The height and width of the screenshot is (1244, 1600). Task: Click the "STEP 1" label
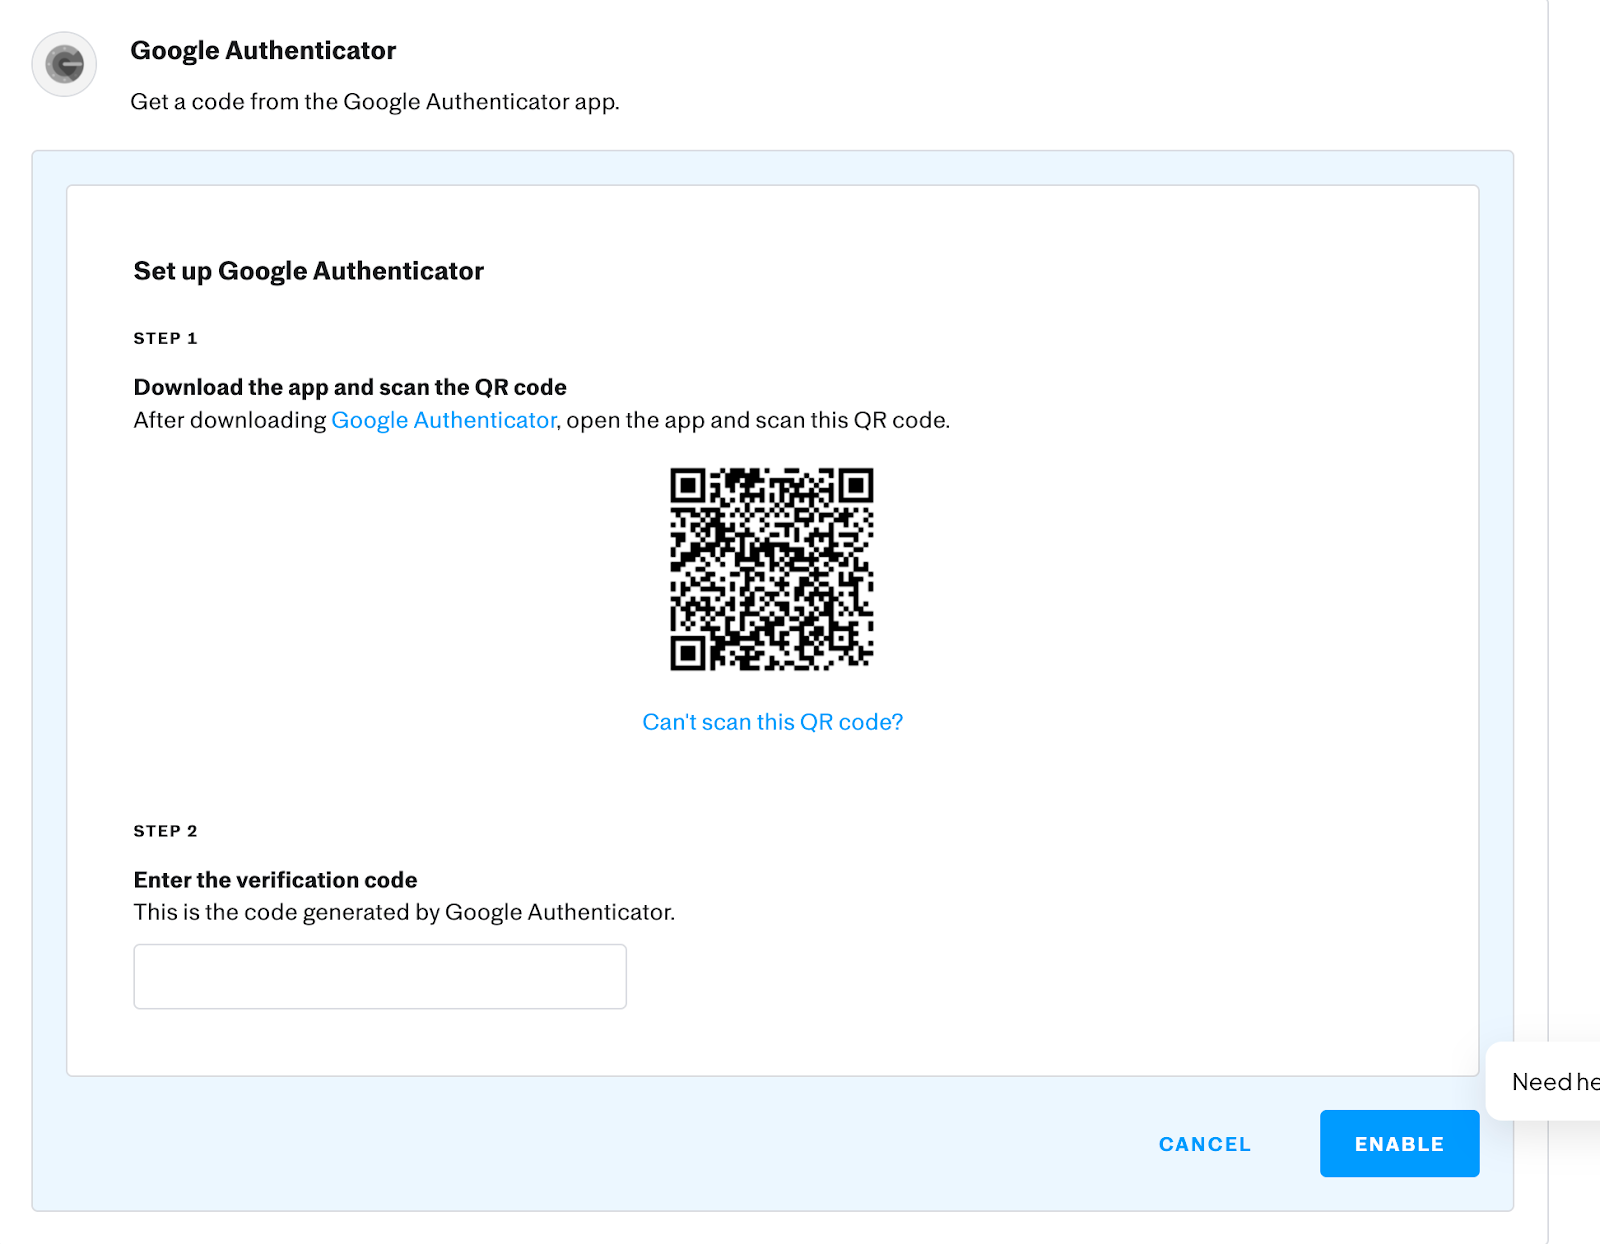165,338
